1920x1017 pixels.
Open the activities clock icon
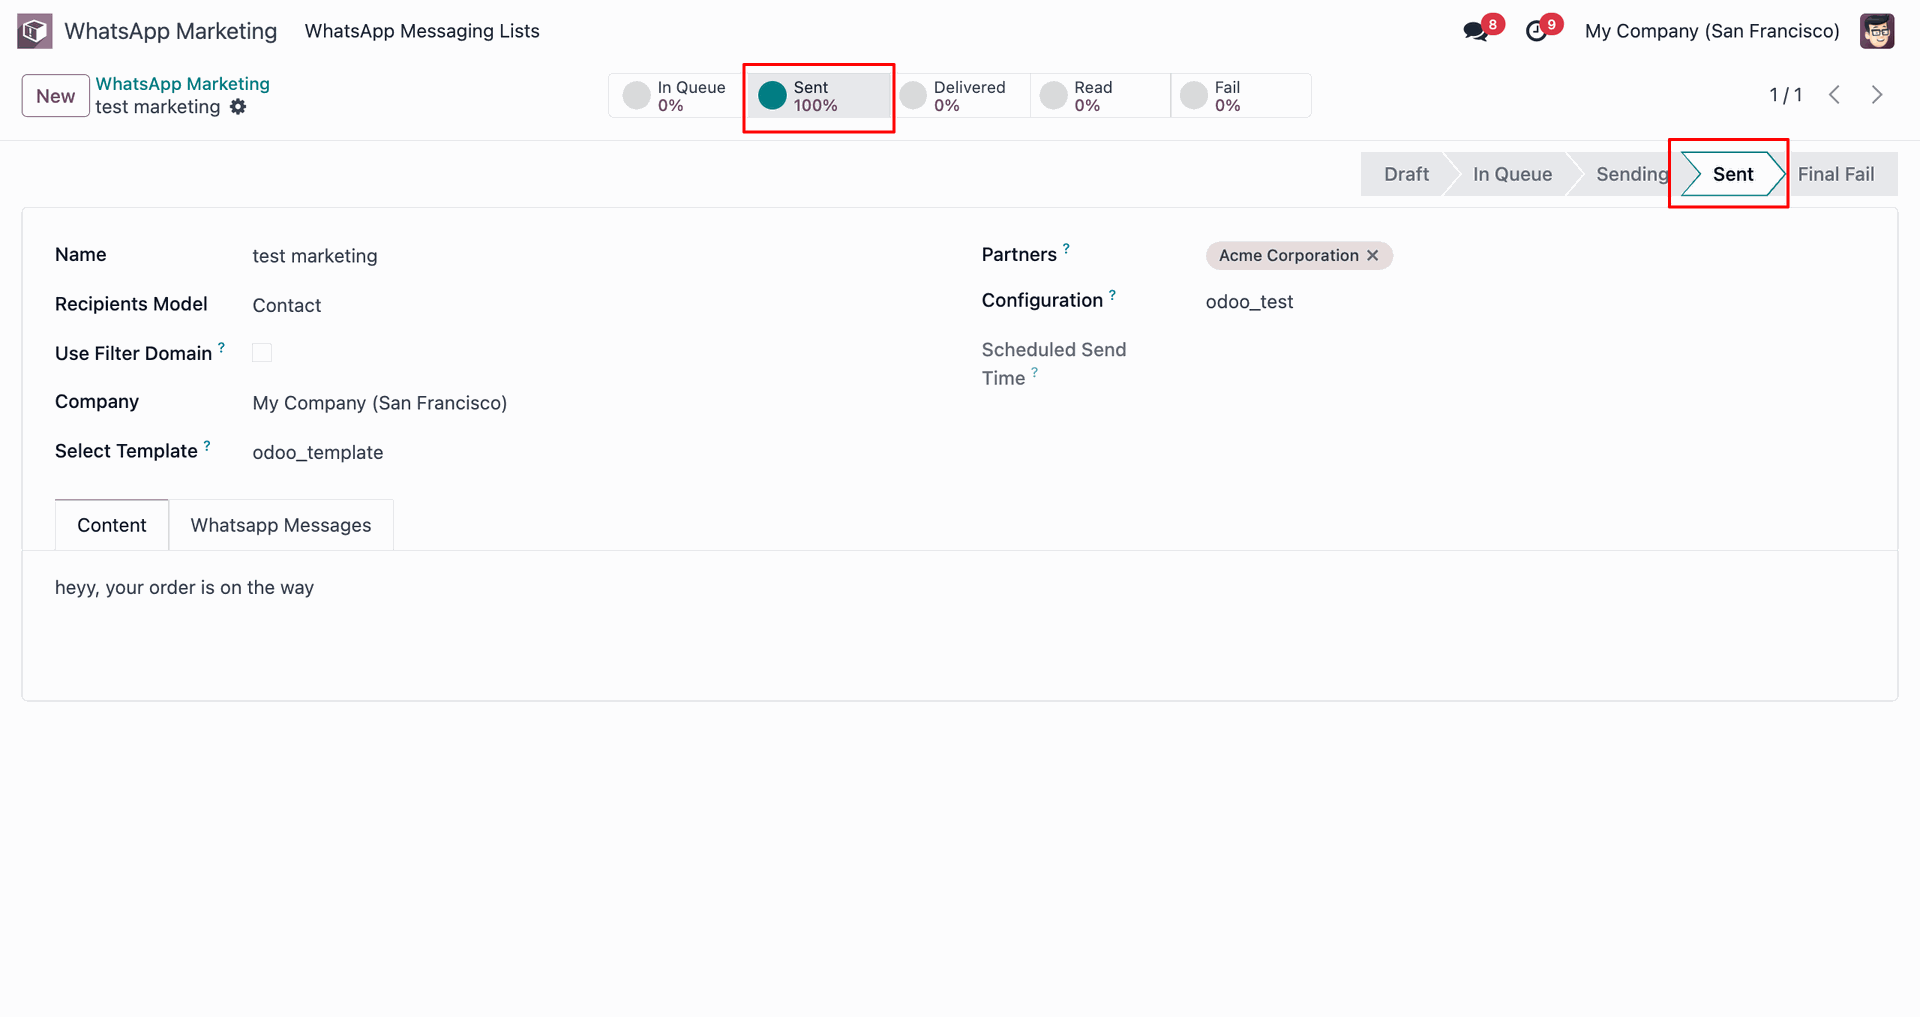pyautogui.click(x=1536, y=31)
